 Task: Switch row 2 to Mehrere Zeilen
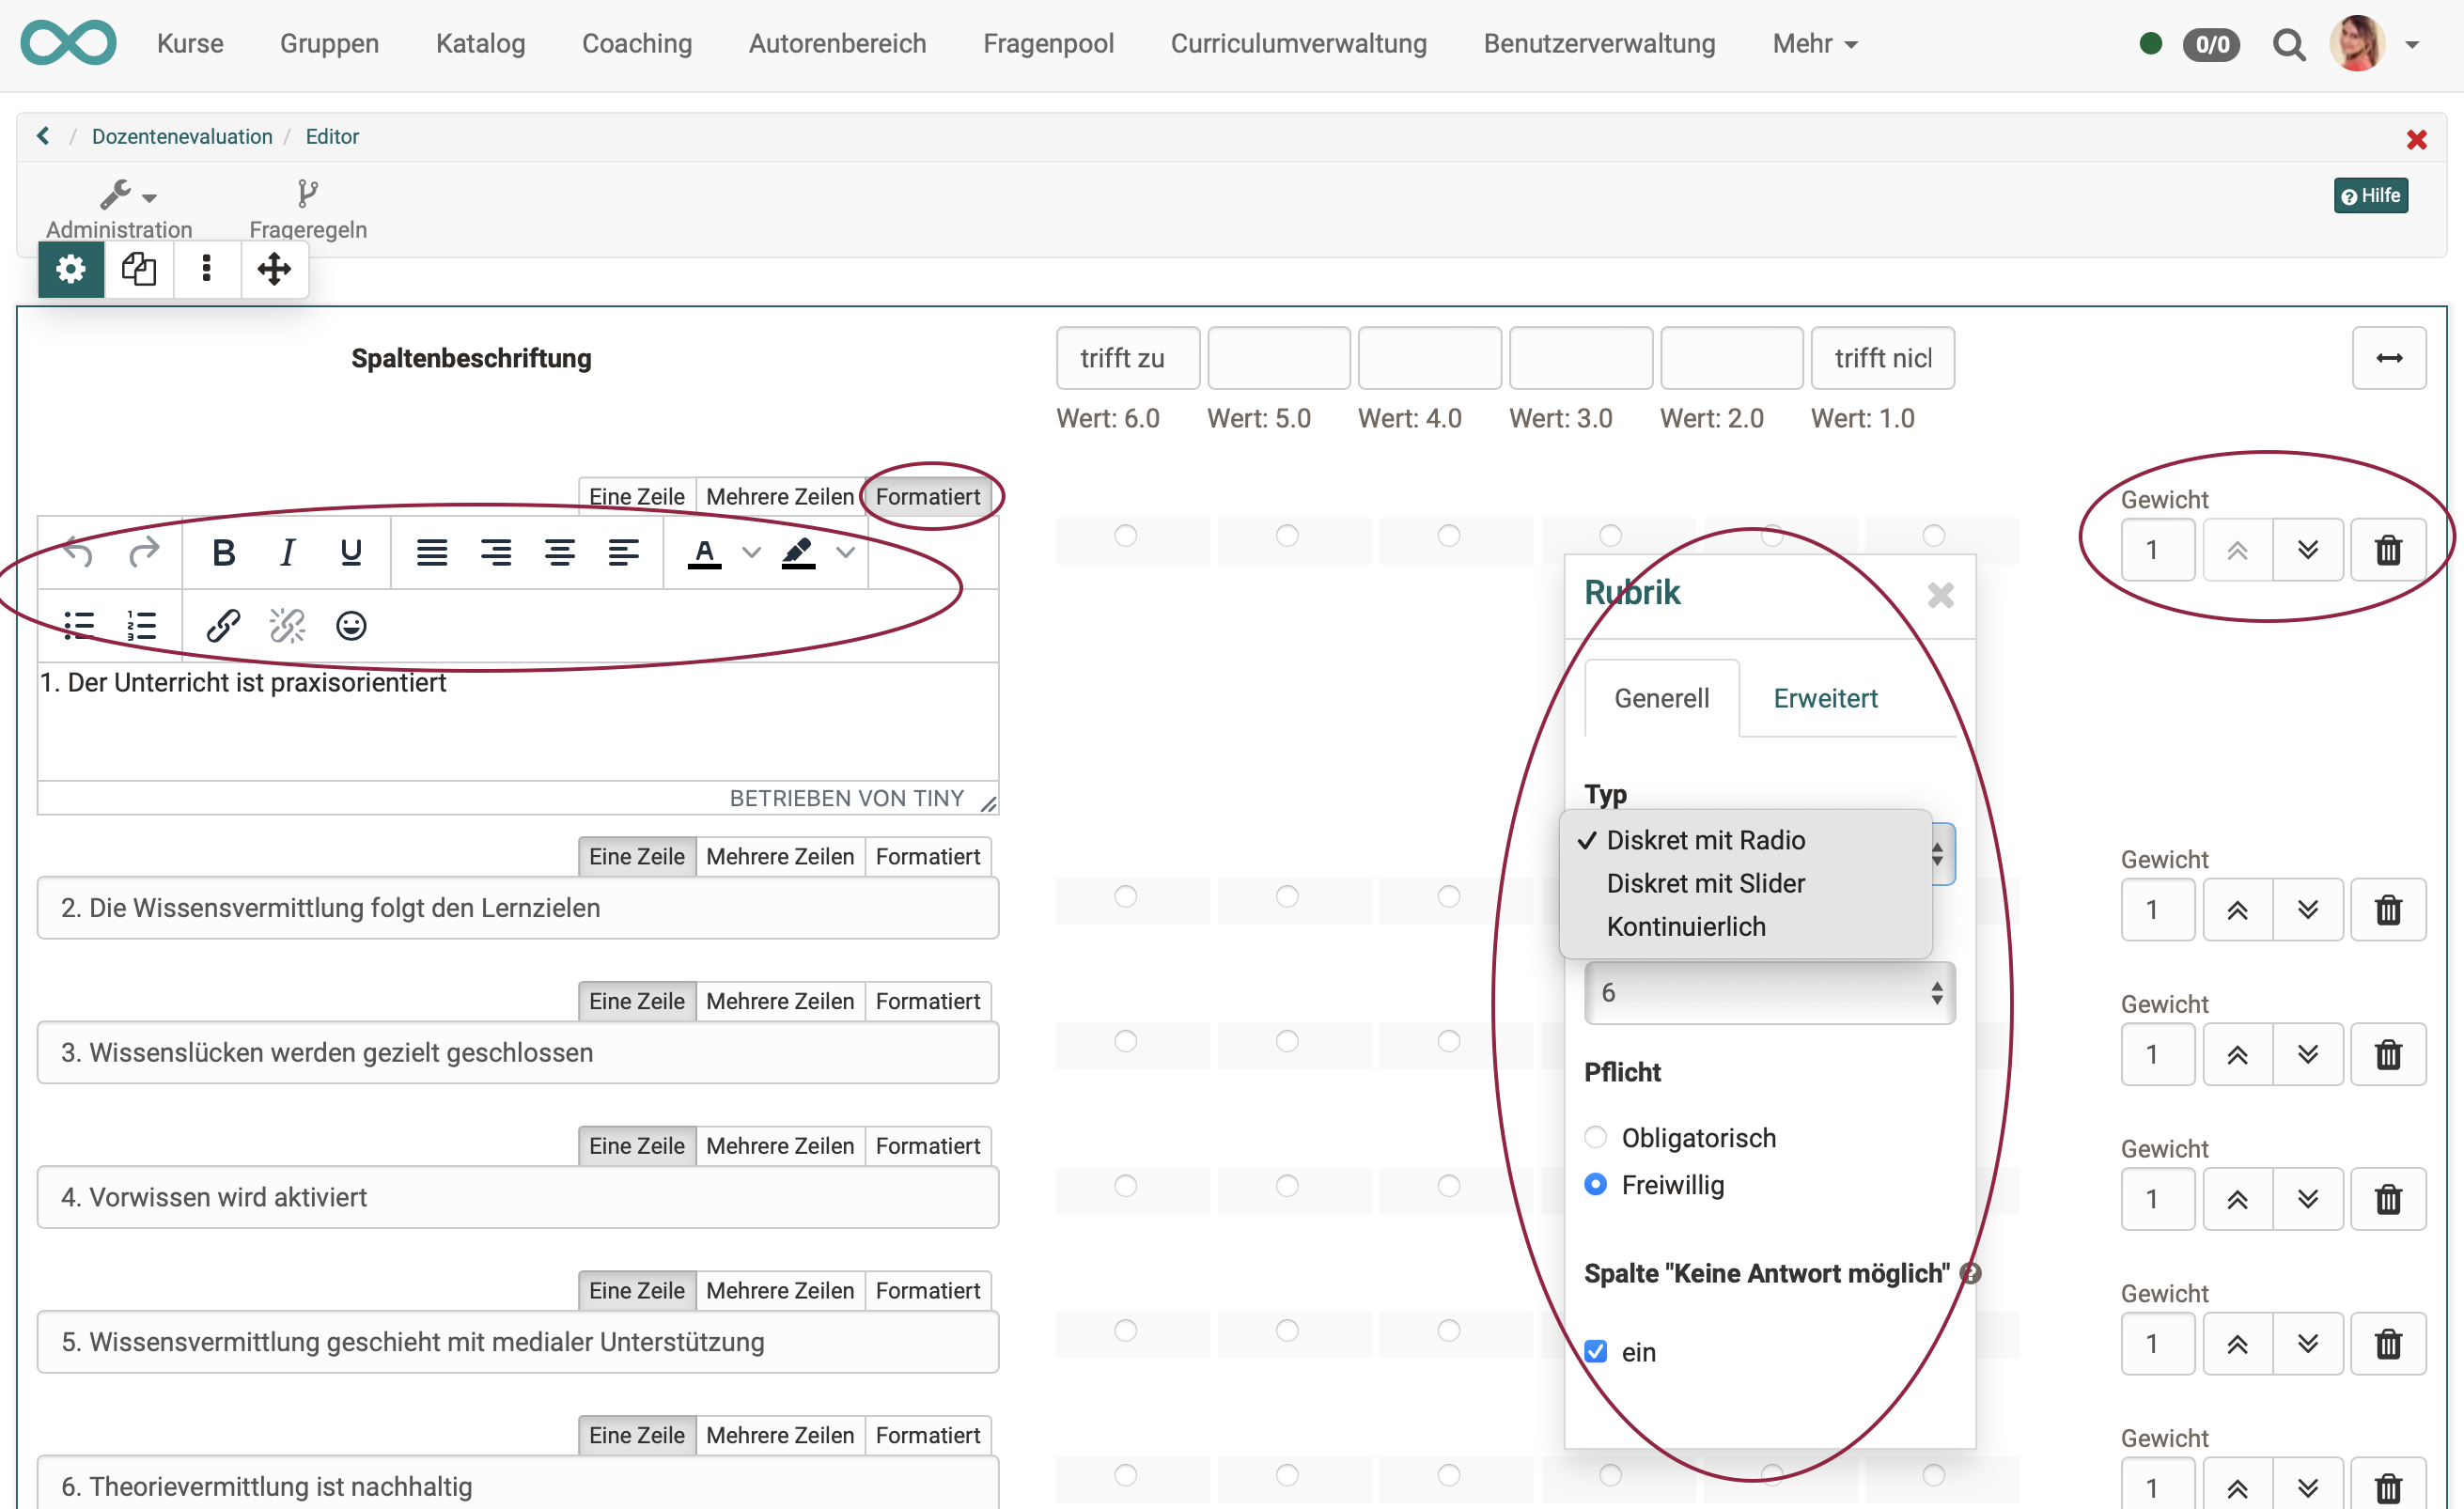779,856
